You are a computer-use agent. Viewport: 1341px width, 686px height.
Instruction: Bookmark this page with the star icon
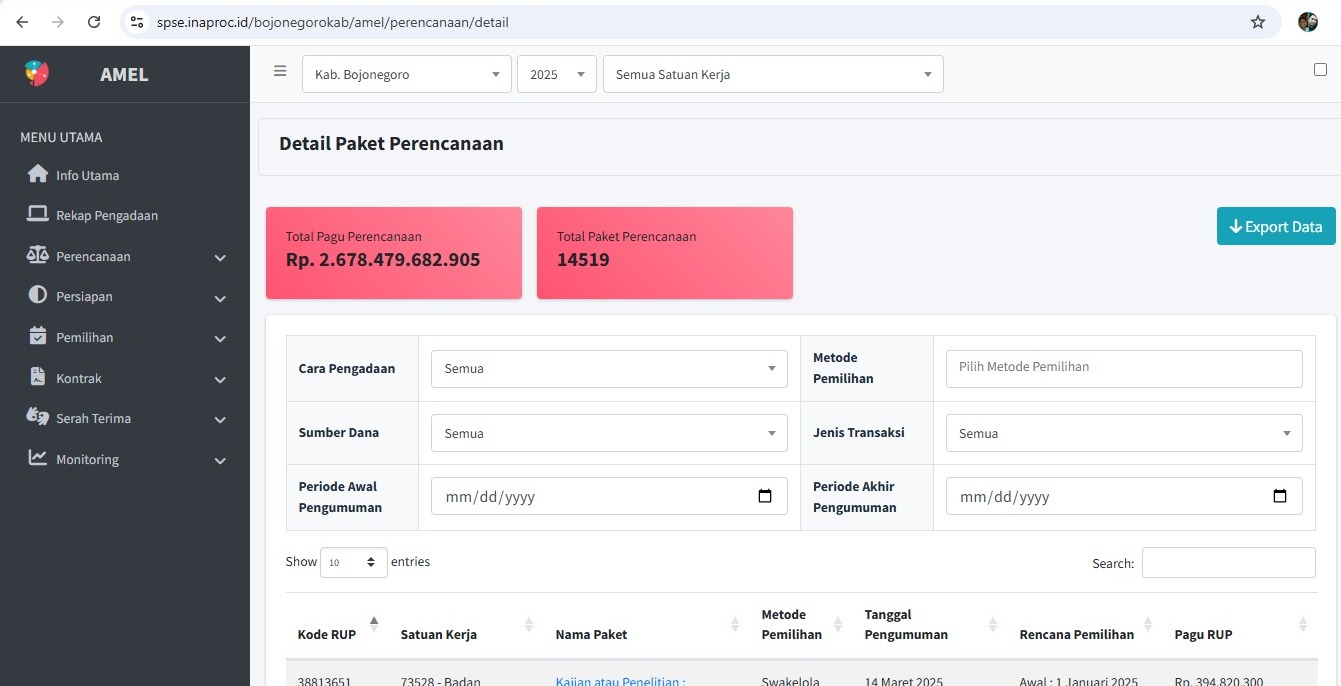[x=1258, y=22]
